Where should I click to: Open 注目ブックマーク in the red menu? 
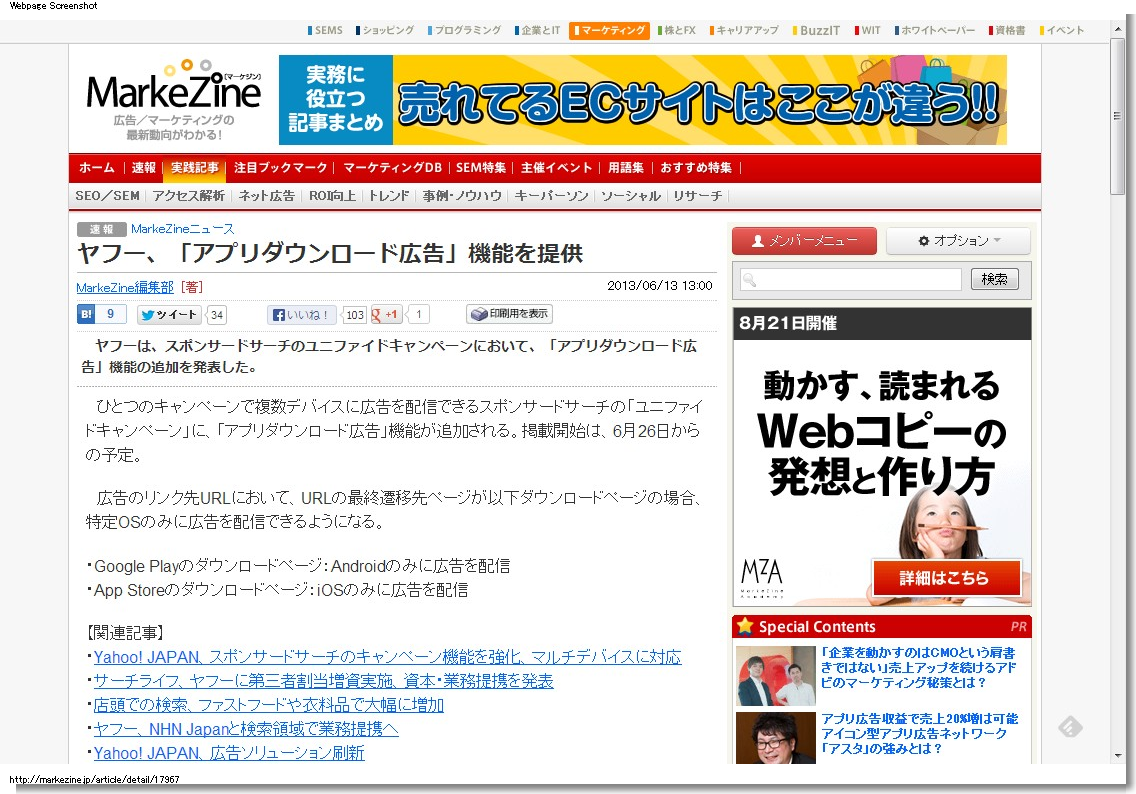point(280,167)
